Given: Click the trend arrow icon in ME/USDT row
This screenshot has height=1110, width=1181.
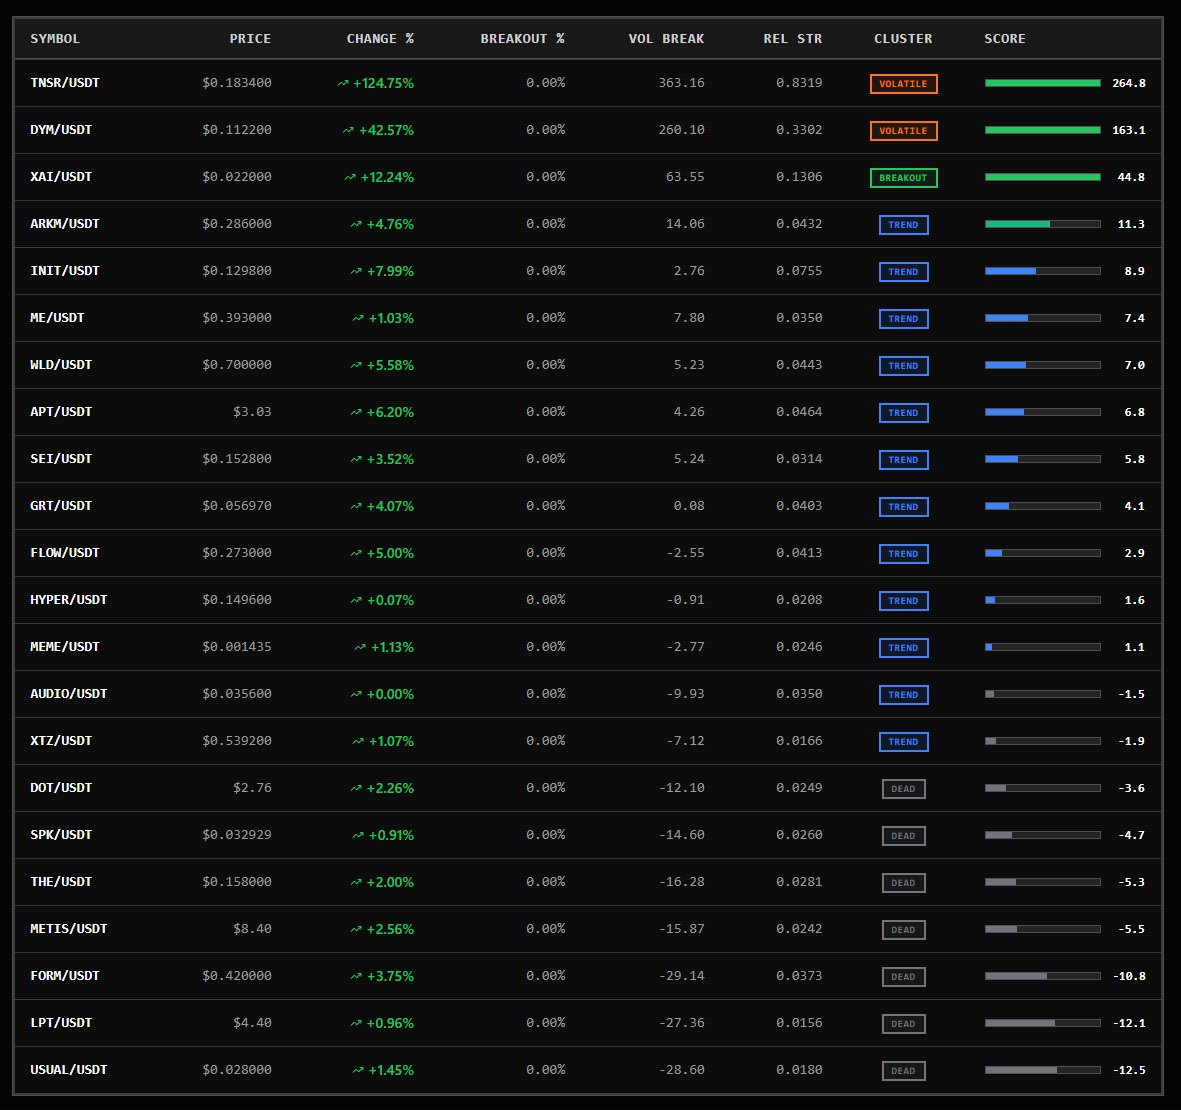Looking at the screenshot, I should tap(359, 318).
